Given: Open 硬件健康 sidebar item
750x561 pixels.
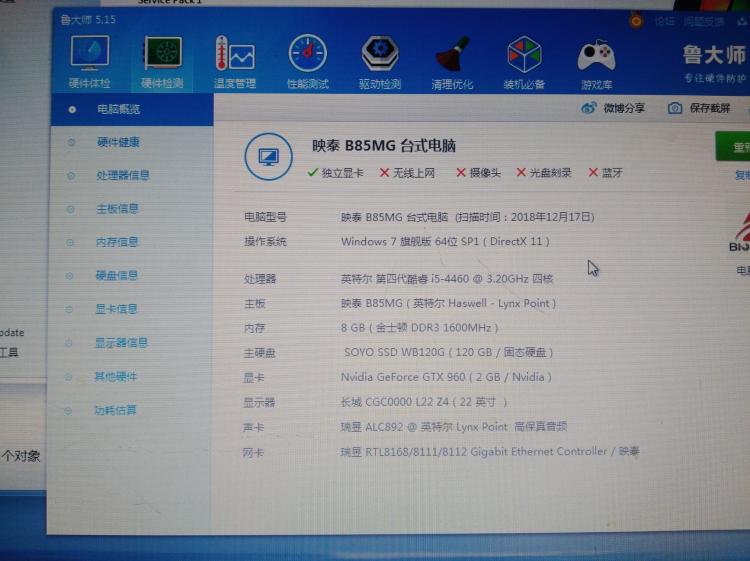Looking at the screenshot, I should tap(118, 142).
